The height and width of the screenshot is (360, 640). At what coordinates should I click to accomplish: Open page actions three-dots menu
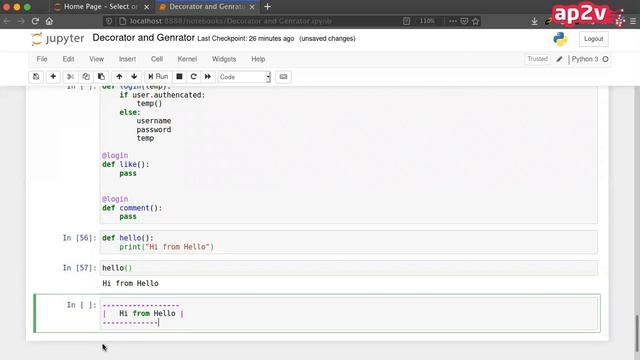453,21
